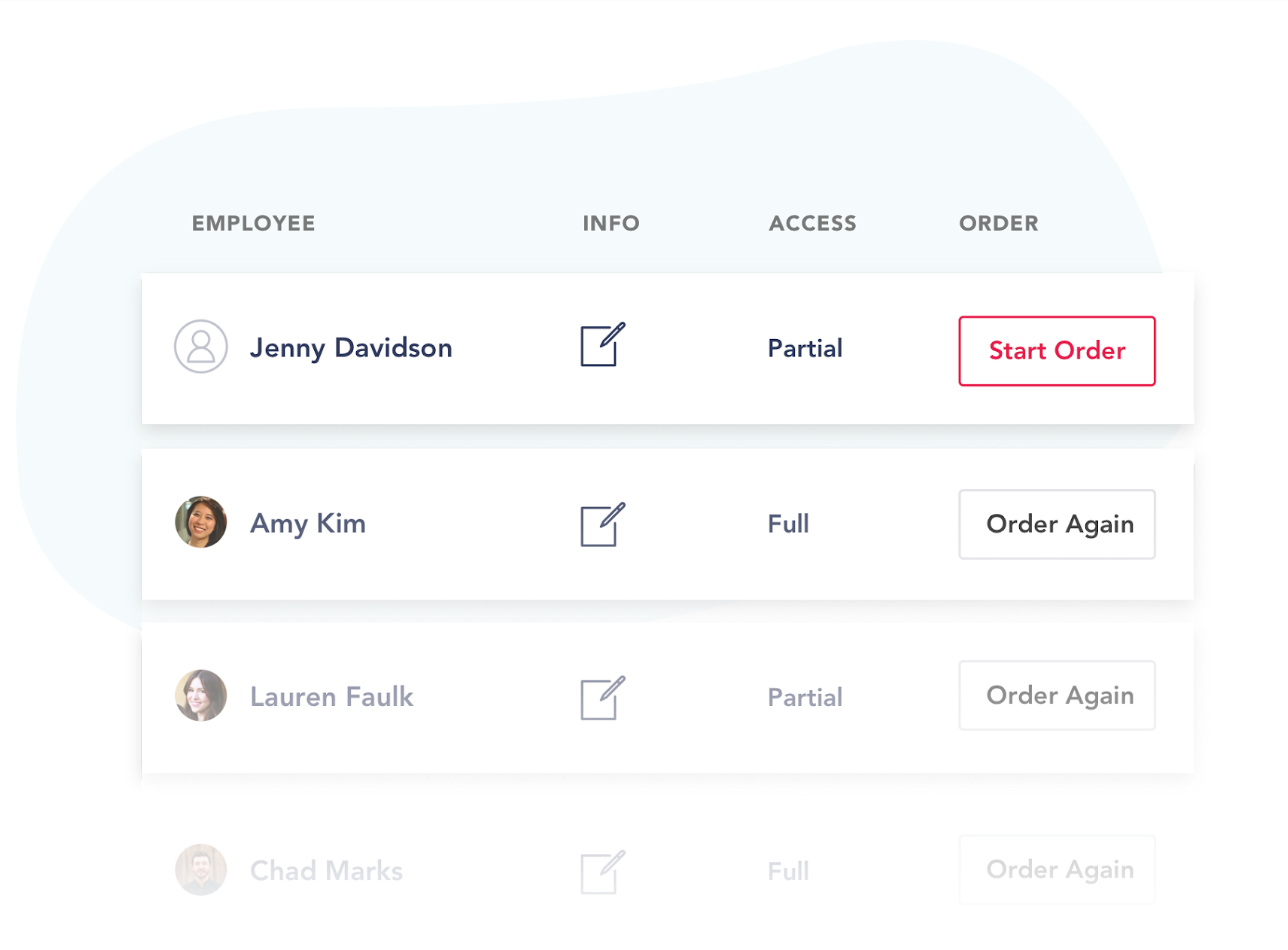Order Again for Amy Kim
Viewport: 1288px width, 950px height.
(x=1057, y=524)
